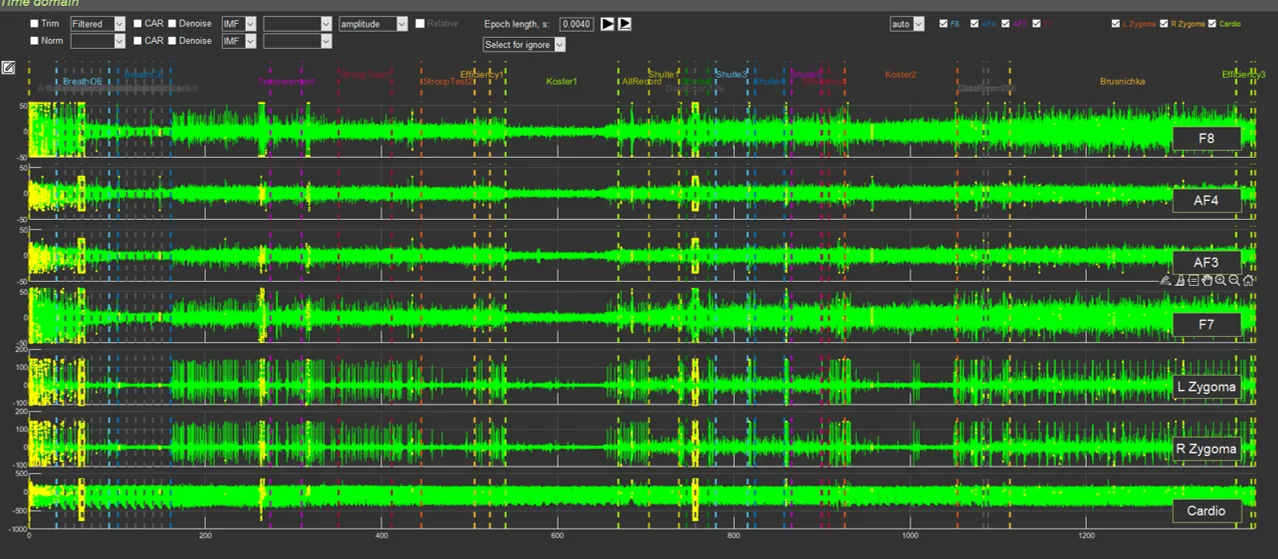Uncheck the Cardio channel checkbox
The height and width of the screenshot is (559, 1278).
1213,23
